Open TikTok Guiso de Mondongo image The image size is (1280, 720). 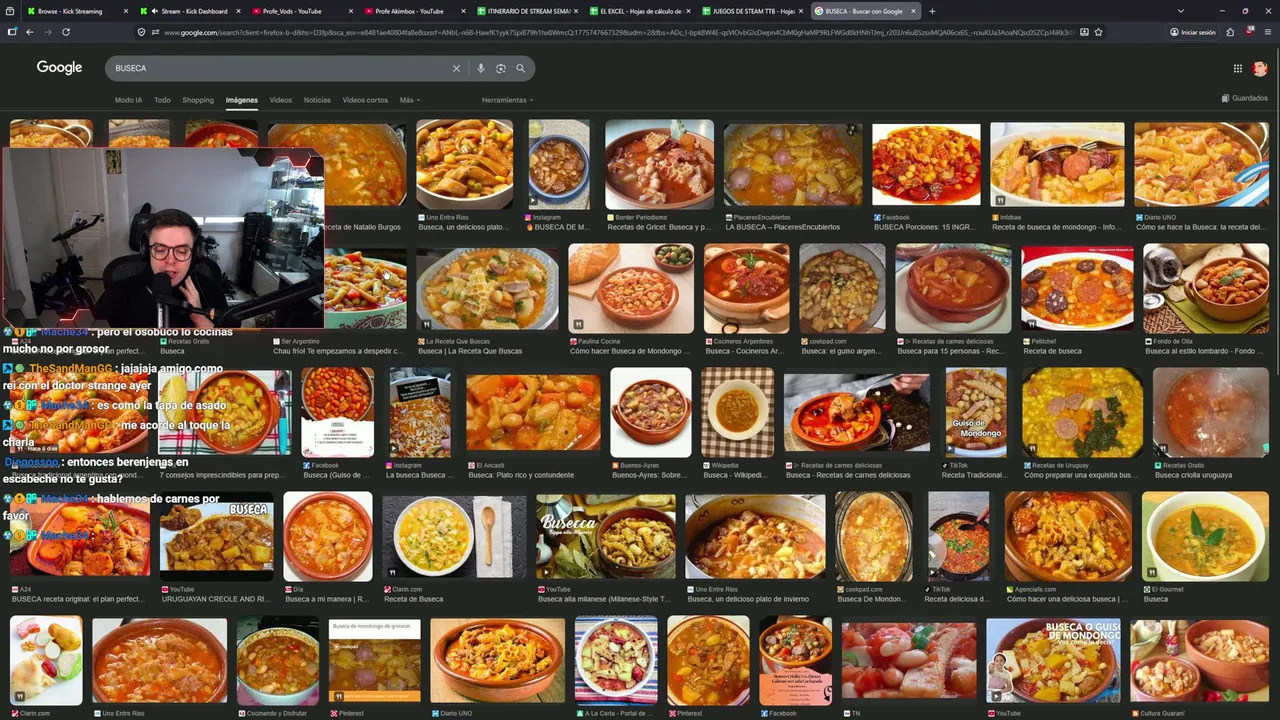click(x=976, y=412)
